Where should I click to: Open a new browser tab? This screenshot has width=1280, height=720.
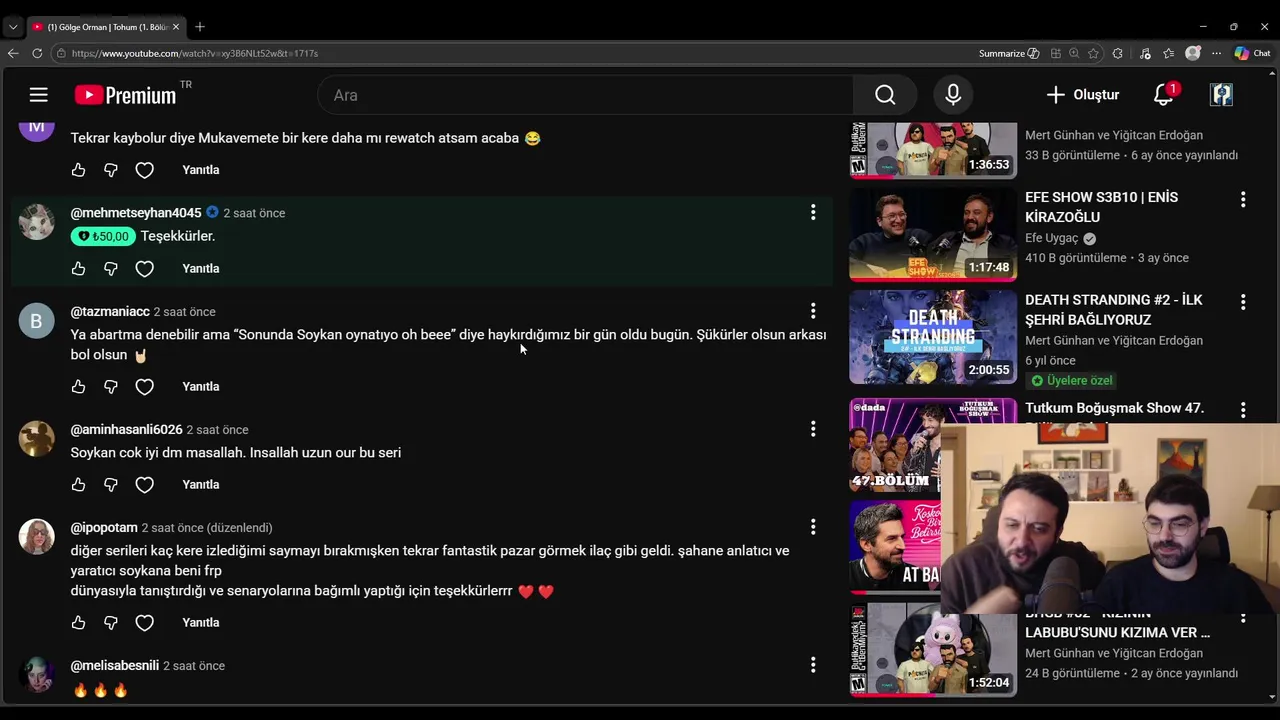200,27
